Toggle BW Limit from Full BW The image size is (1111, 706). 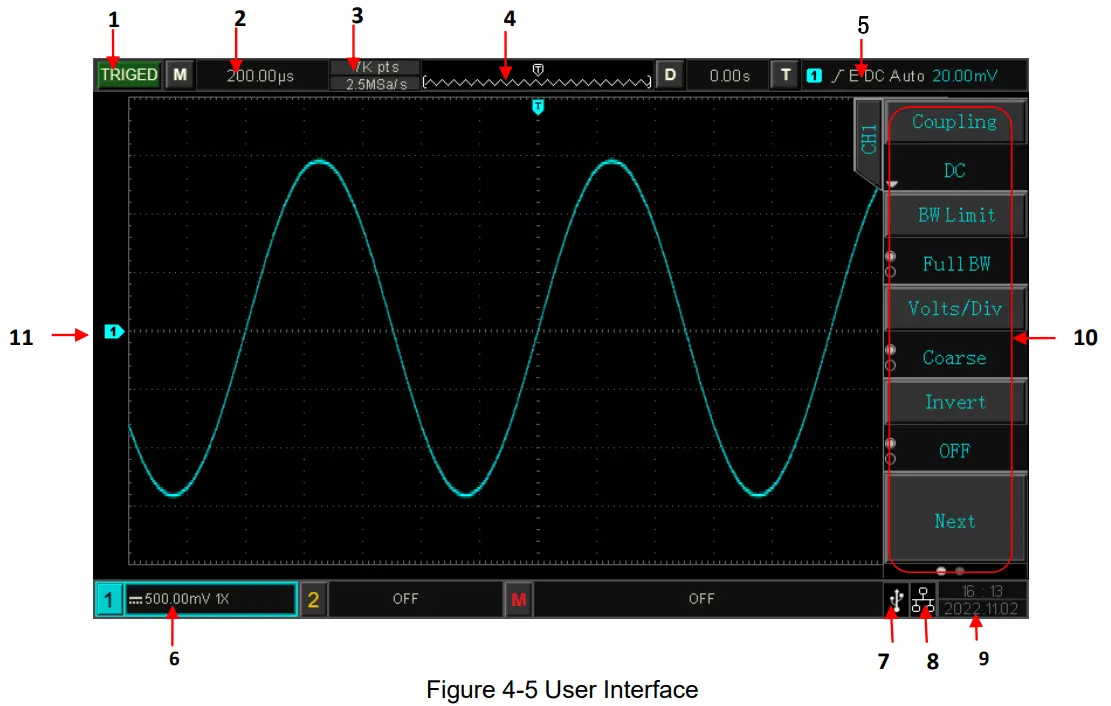(953, 239)
